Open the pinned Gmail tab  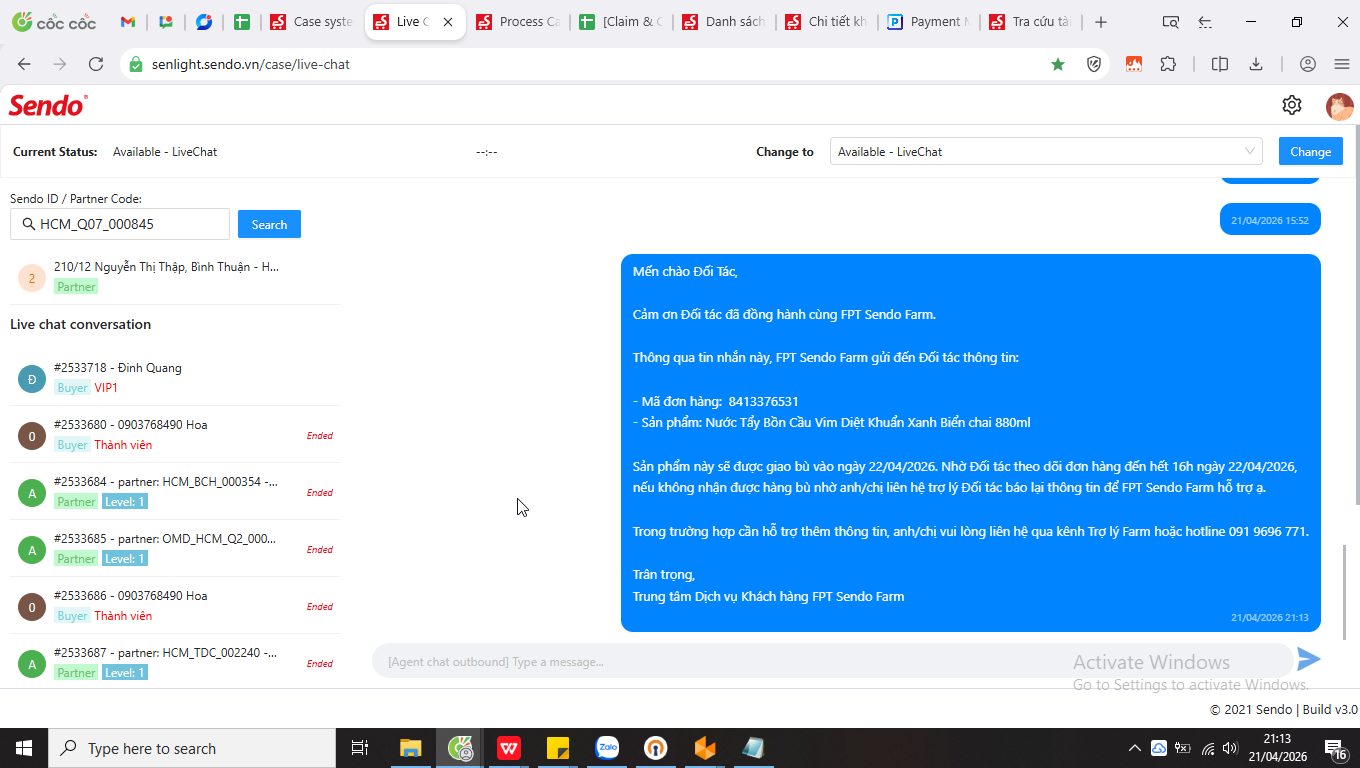point(127,22)
